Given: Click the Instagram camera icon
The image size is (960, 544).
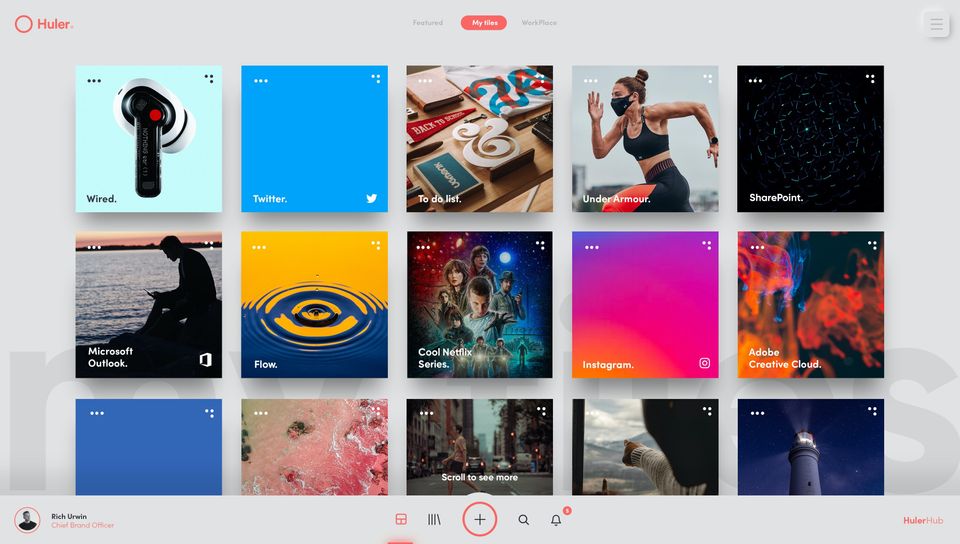Looking at the screenshot, I should [705, 363].
